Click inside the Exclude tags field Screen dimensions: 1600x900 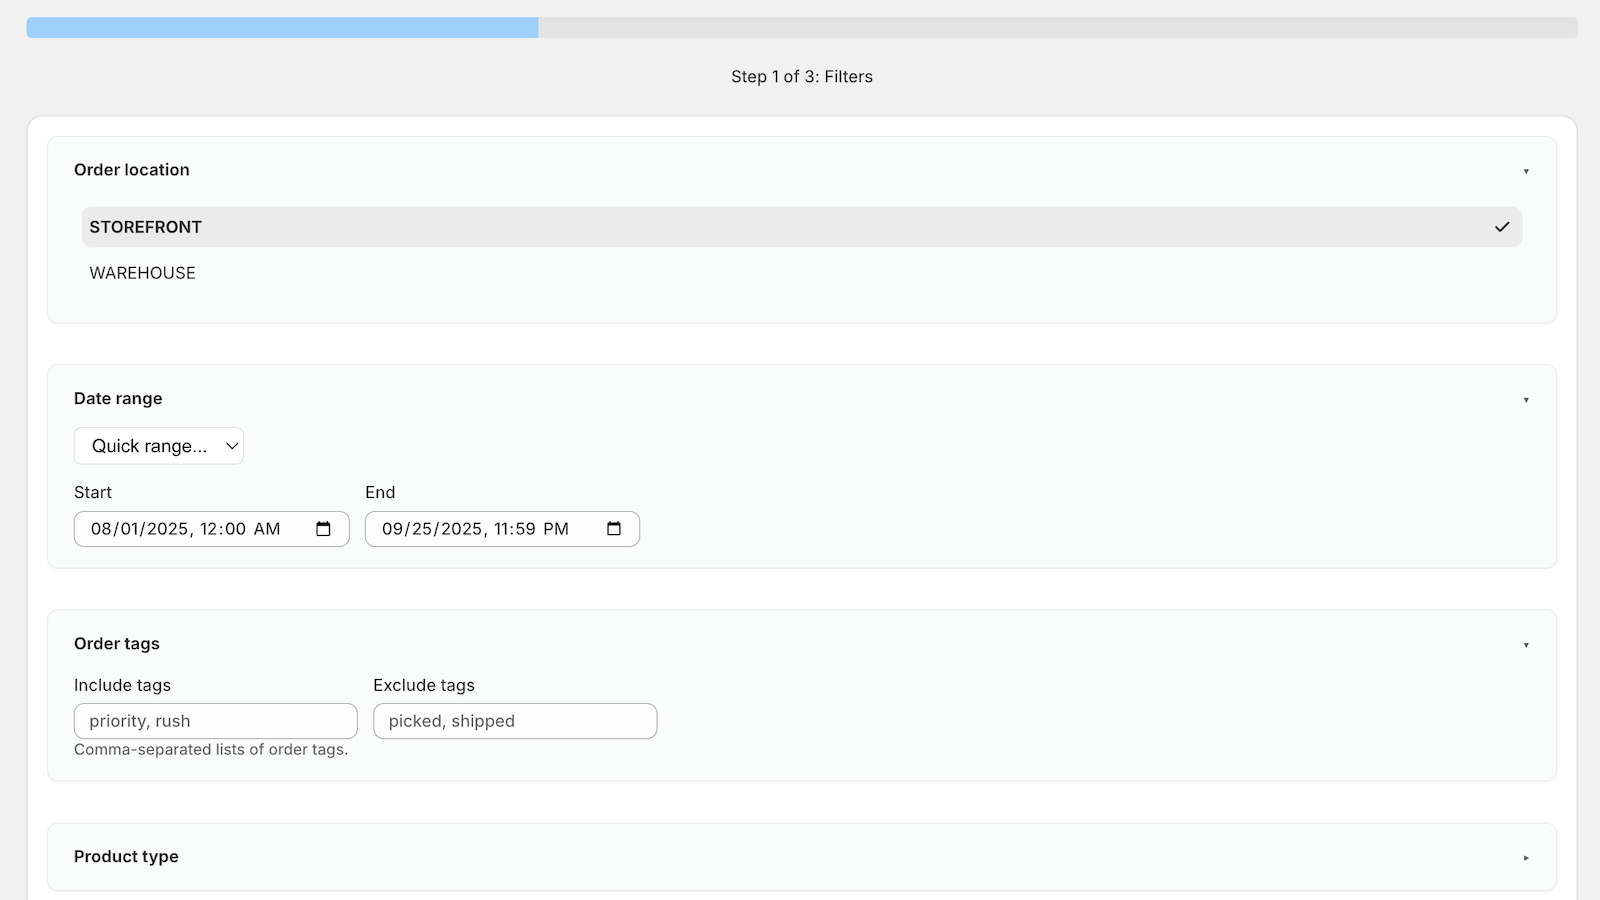coord(515,720)
